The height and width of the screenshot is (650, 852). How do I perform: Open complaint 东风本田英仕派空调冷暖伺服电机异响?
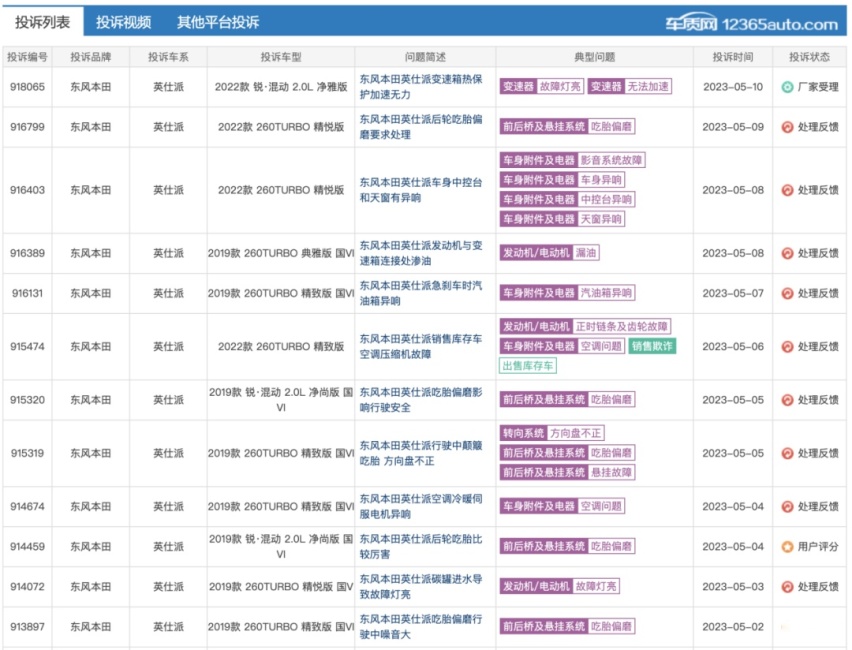coord(421,507)
